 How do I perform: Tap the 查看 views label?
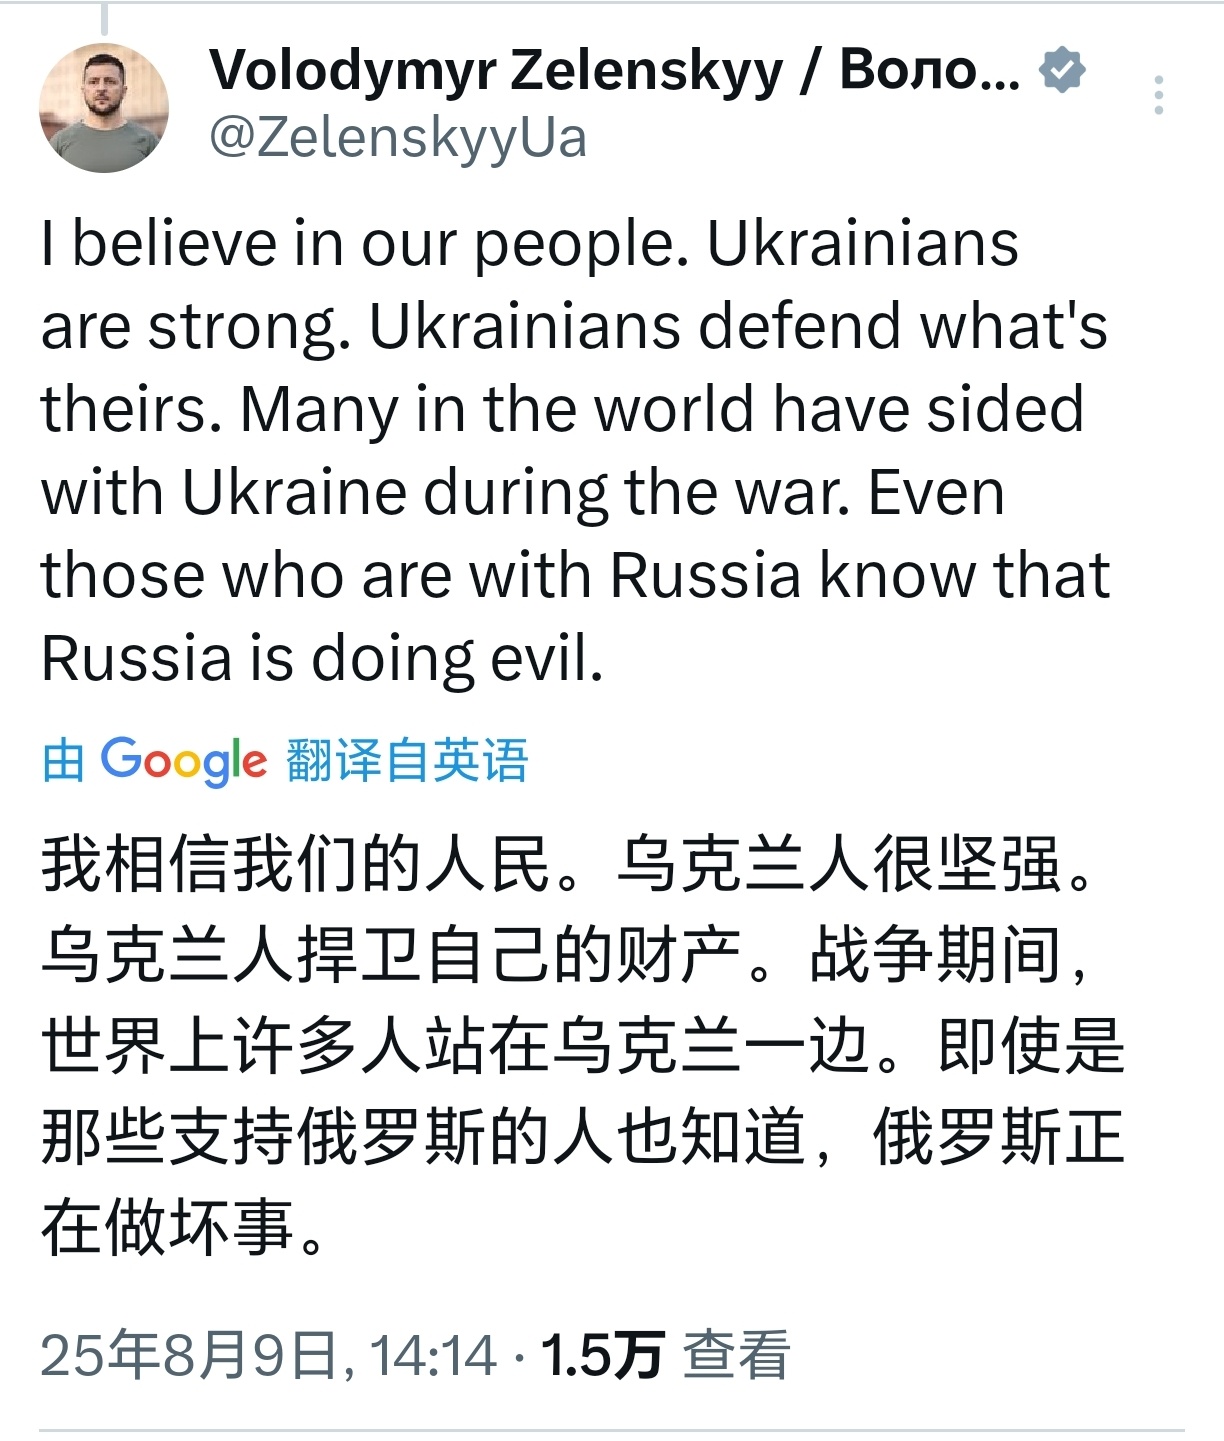pyautogui.click(x=736, y=1357)
